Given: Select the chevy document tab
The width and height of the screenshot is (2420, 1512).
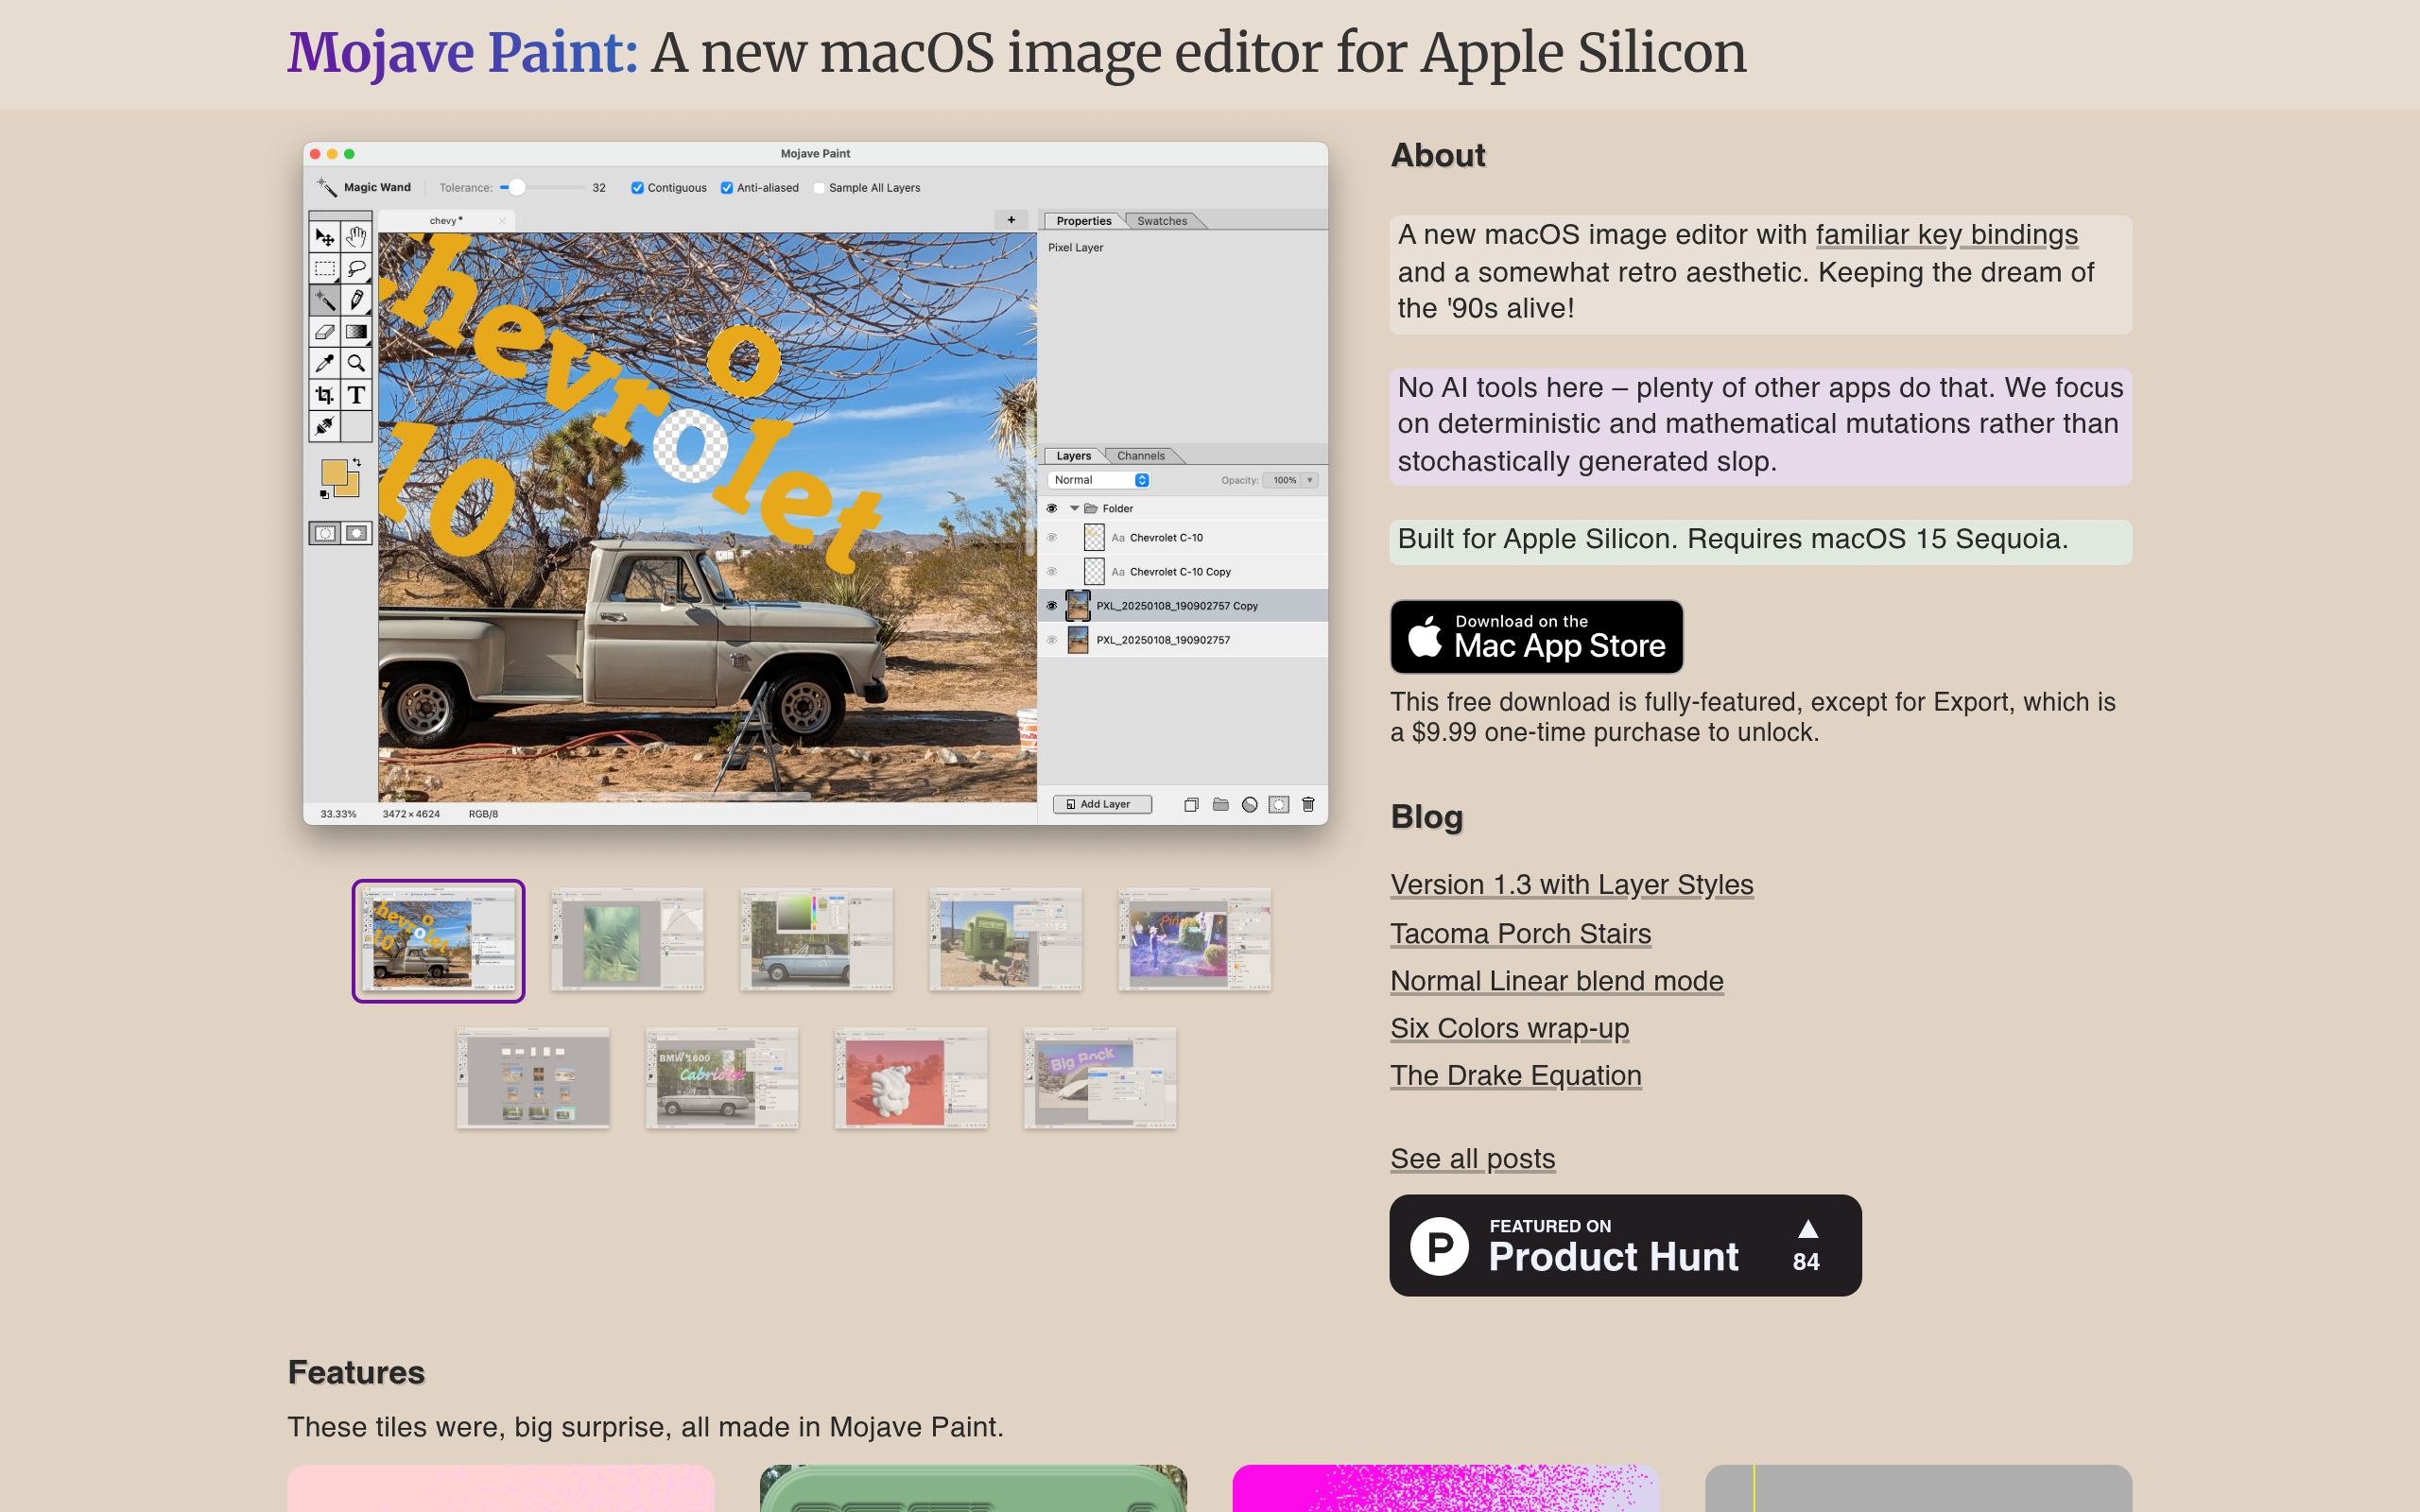Looking at the screenshot, I should 445,221.
